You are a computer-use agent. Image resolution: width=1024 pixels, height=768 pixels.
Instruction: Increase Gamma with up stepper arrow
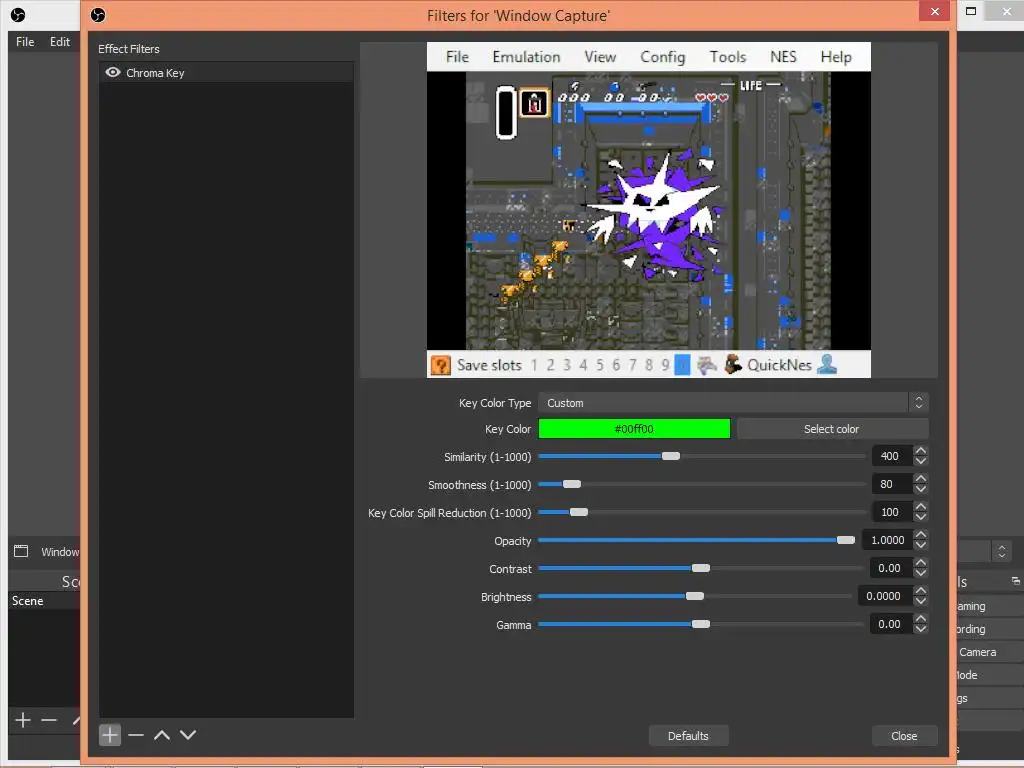(x=921, y=619)
